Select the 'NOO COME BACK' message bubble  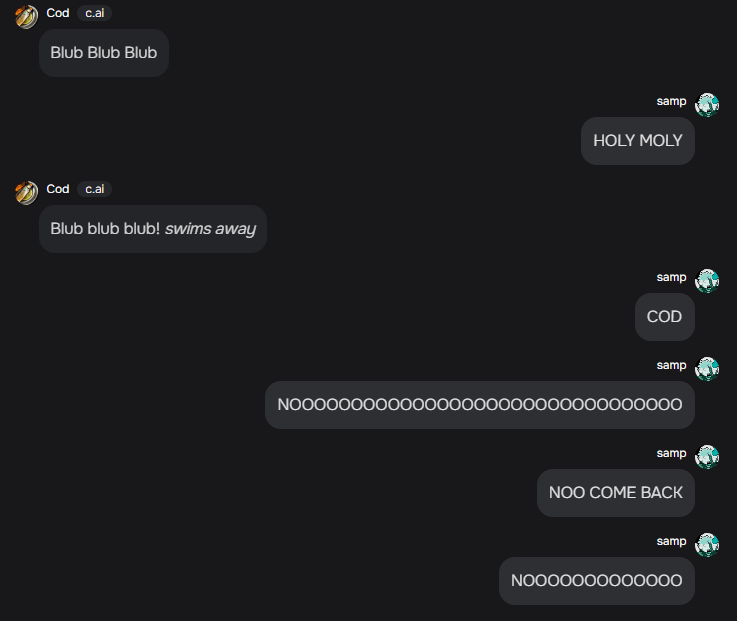click(616, 492)
